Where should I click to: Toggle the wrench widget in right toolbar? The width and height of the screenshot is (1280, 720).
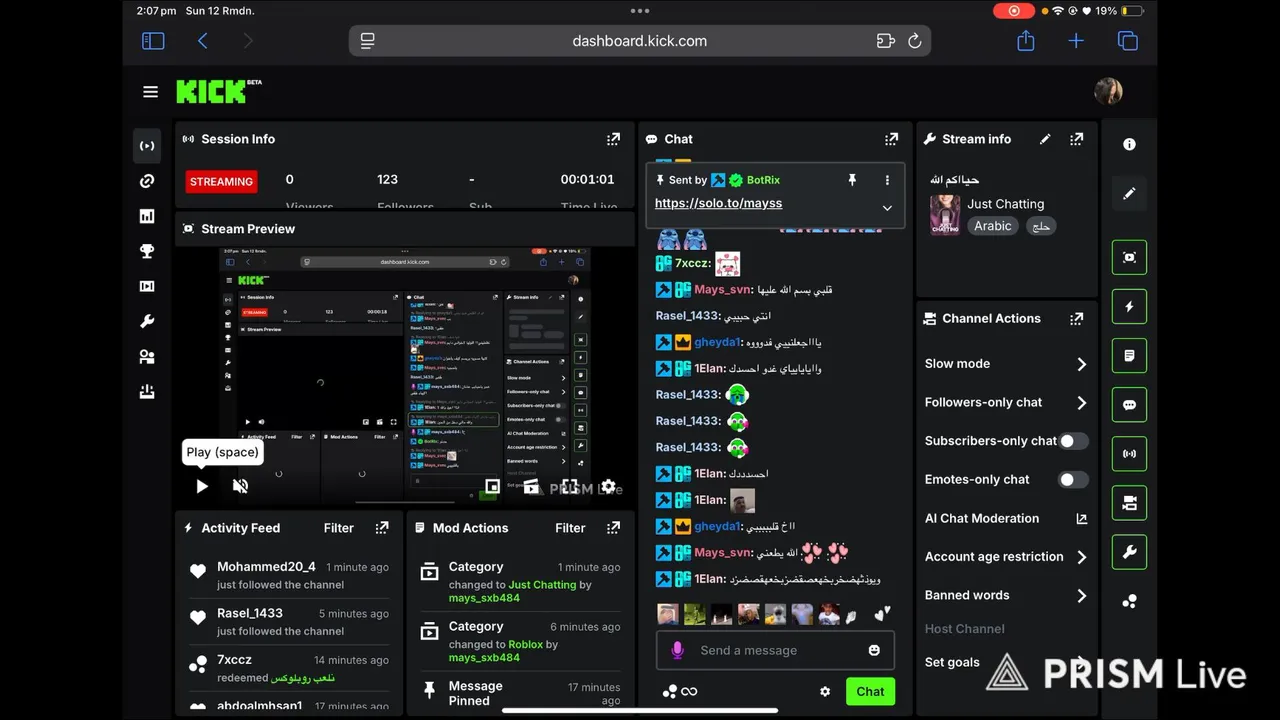(x=1129, y=552)
